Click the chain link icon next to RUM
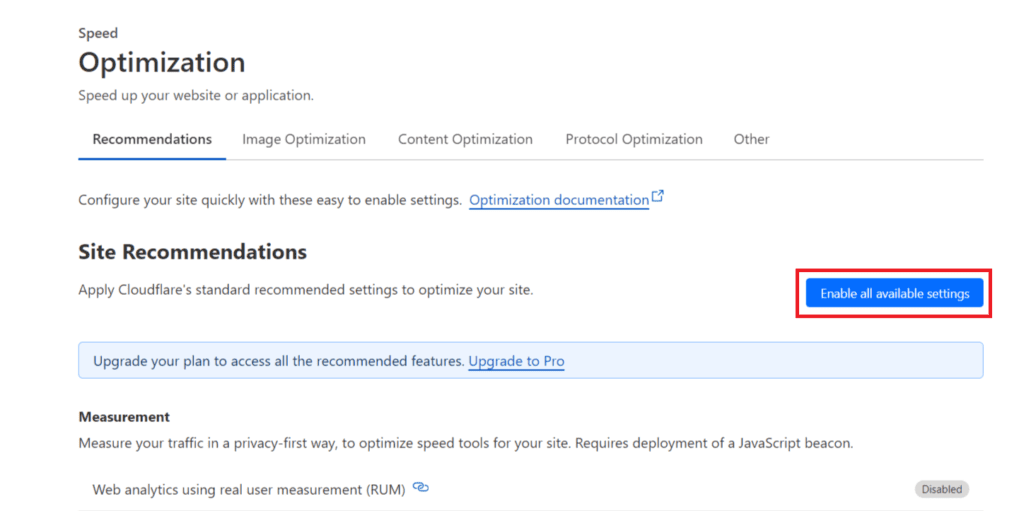This screenshot has height=511, width=1024. click(421, 487)
